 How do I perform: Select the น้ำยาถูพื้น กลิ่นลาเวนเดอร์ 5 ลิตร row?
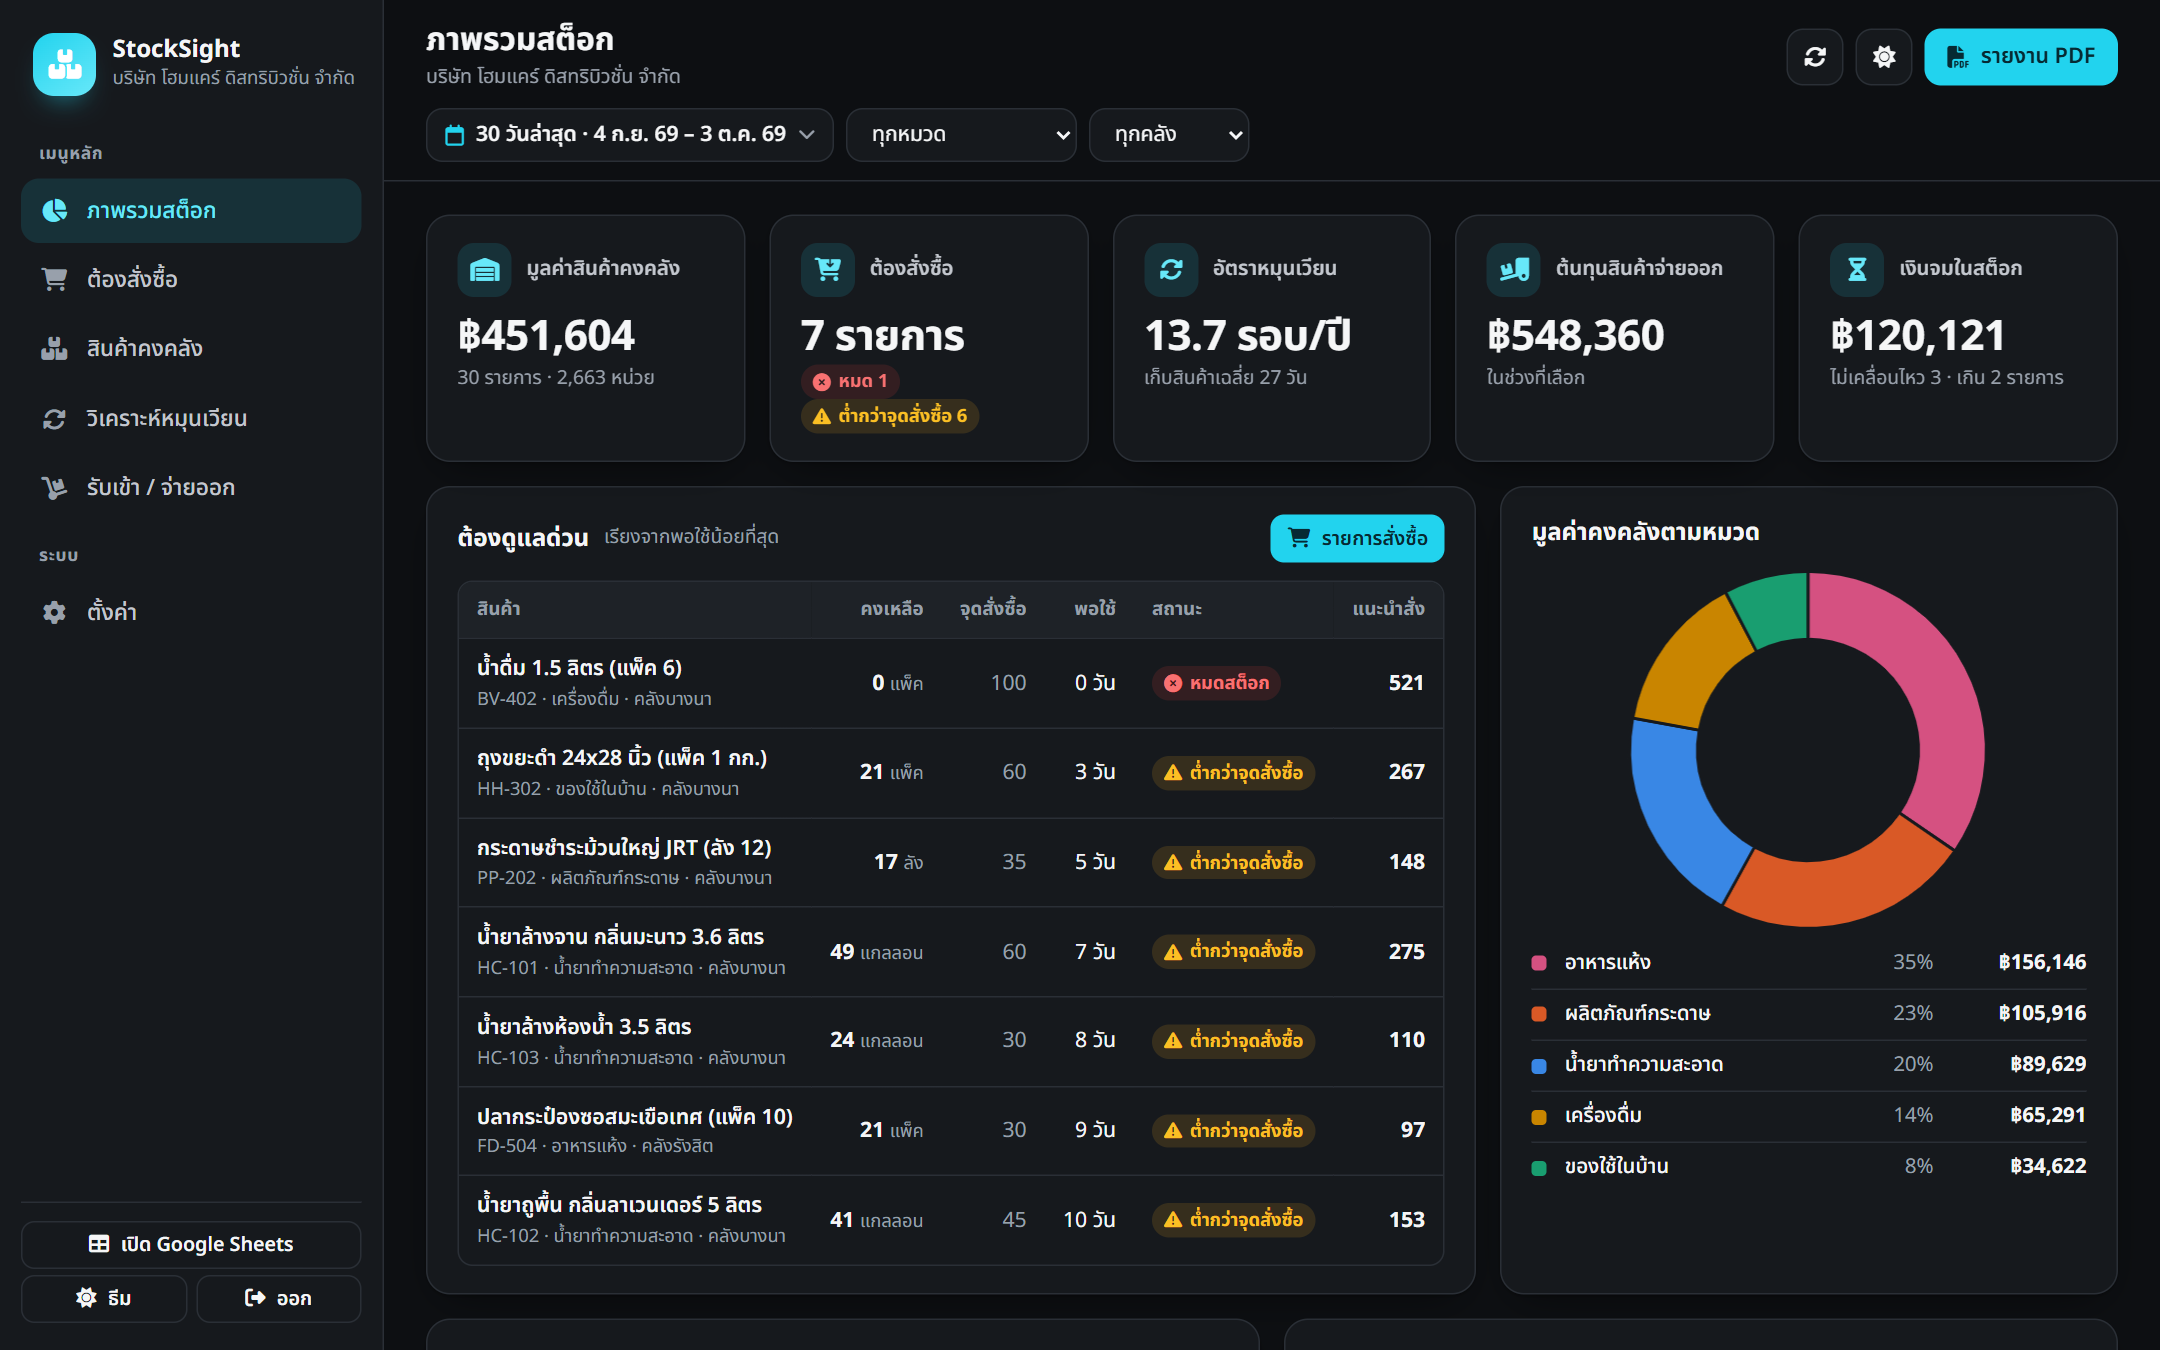[950, 1220]
